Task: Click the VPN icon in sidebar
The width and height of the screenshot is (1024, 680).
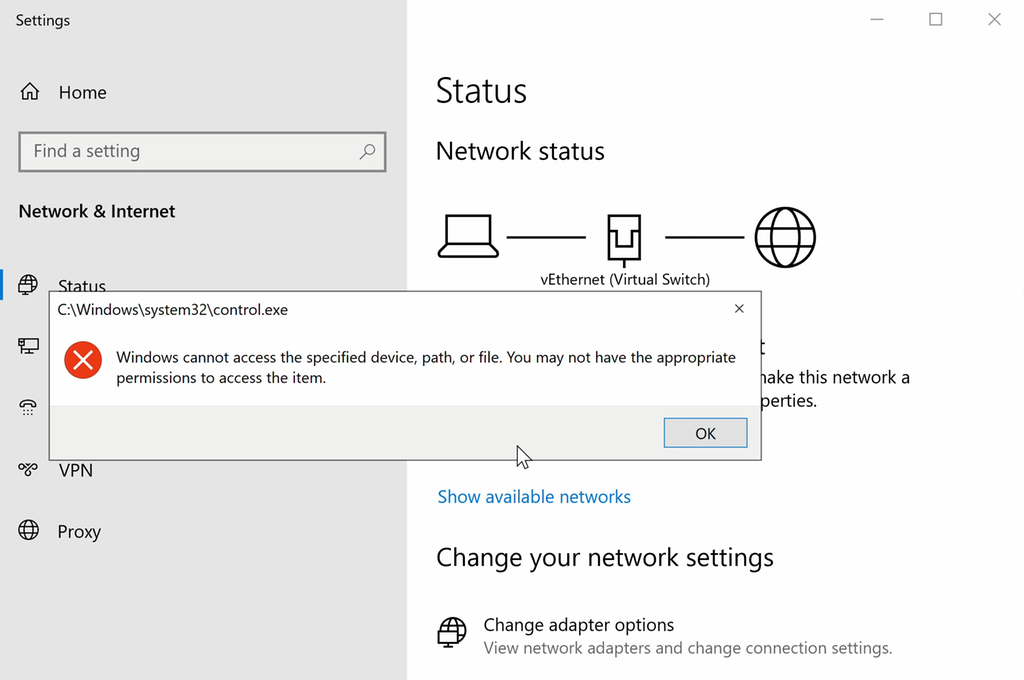Action: click(x=28, y=468)
